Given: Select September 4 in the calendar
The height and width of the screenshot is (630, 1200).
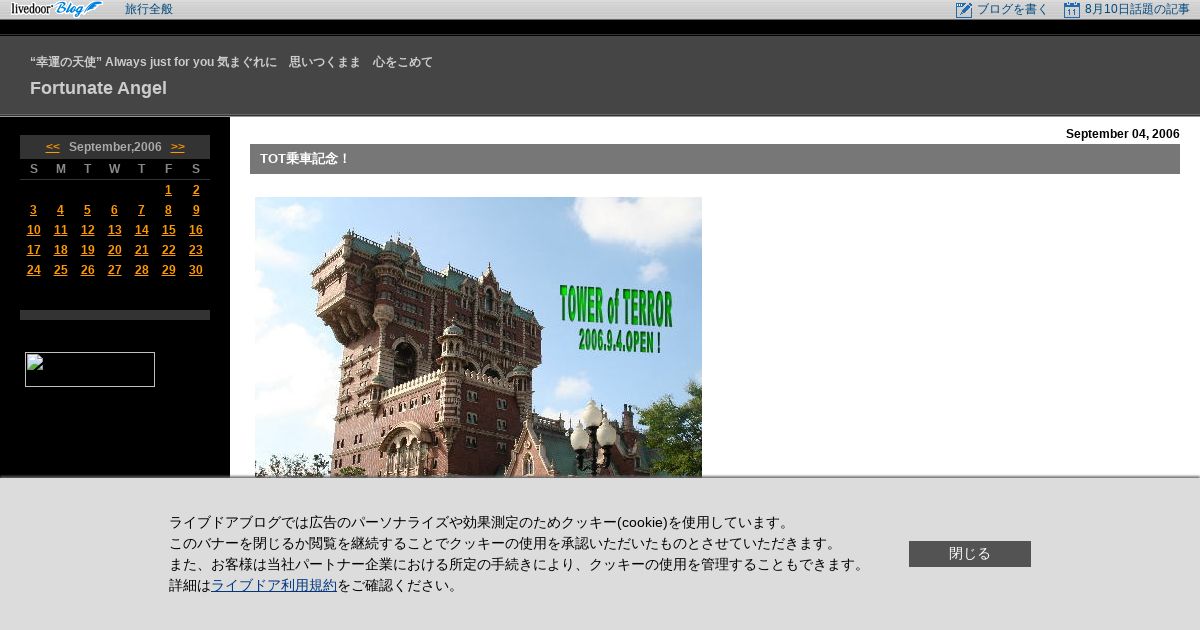Looking at the screenshot, I should (60, 210).
